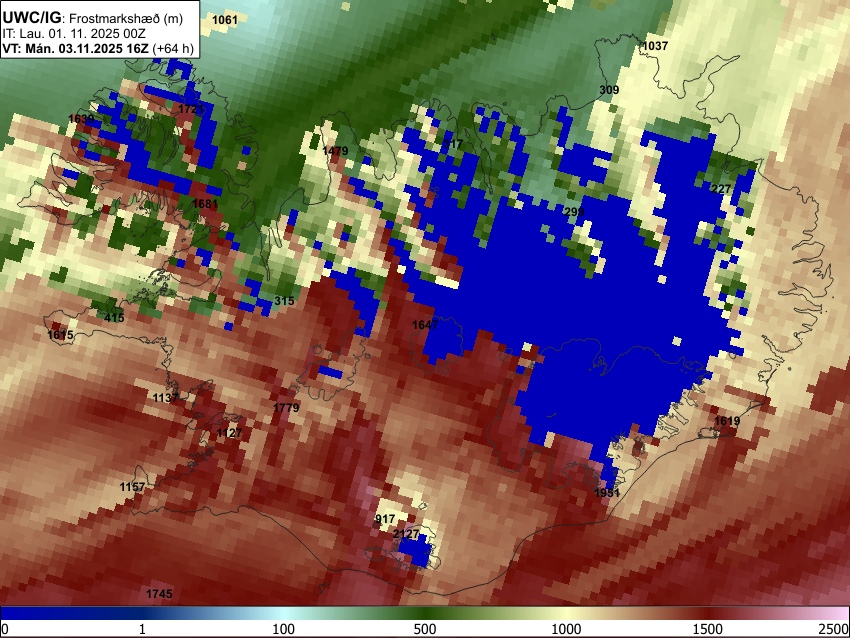Viewport: 850px width, 638px height.
Task: Click the map value 309
Action: pos(609,90)
